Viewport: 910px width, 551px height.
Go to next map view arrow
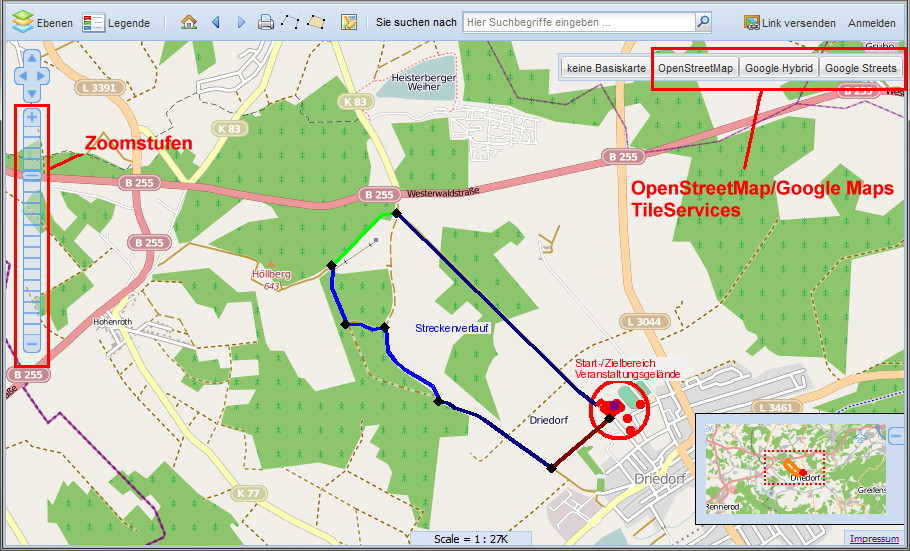pos(240,22)
